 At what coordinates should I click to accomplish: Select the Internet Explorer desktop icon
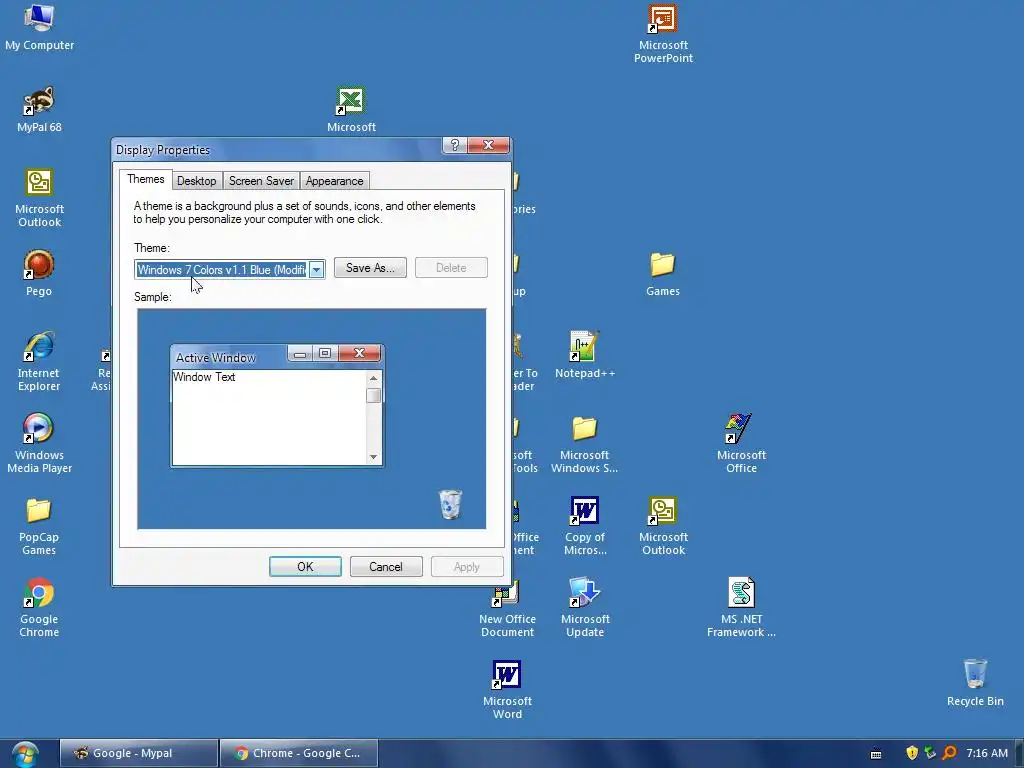(x=39, y=361)
